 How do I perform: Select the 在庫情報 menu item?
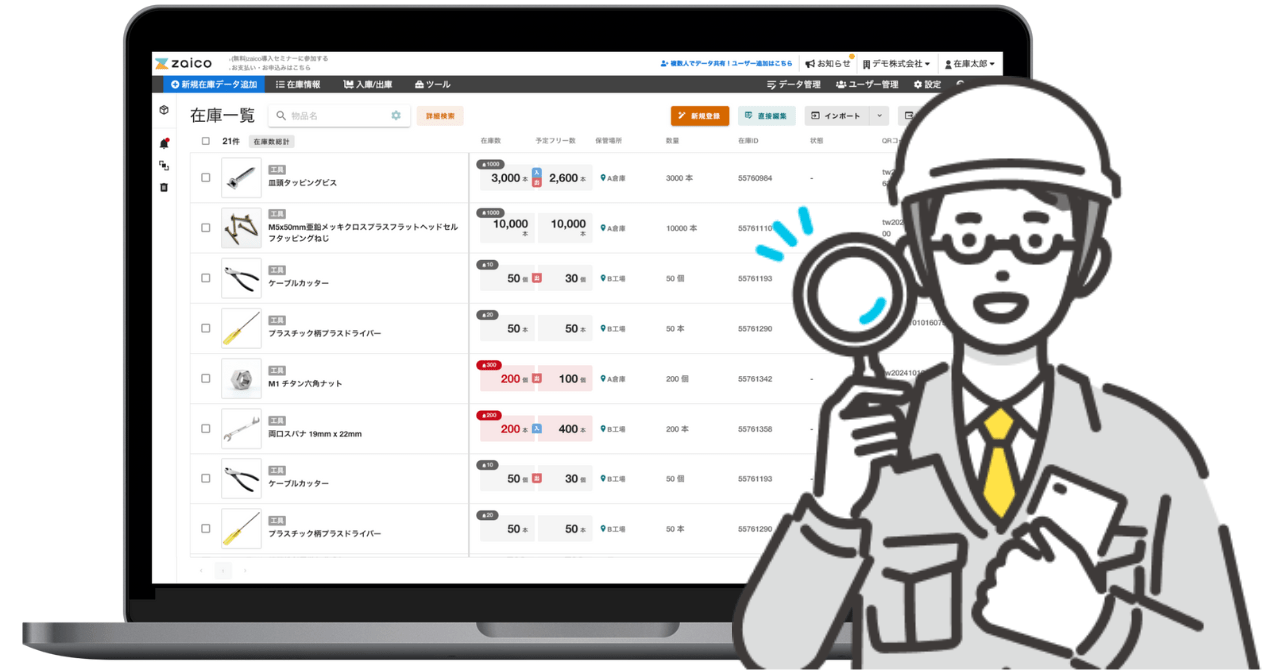[298, 85]
